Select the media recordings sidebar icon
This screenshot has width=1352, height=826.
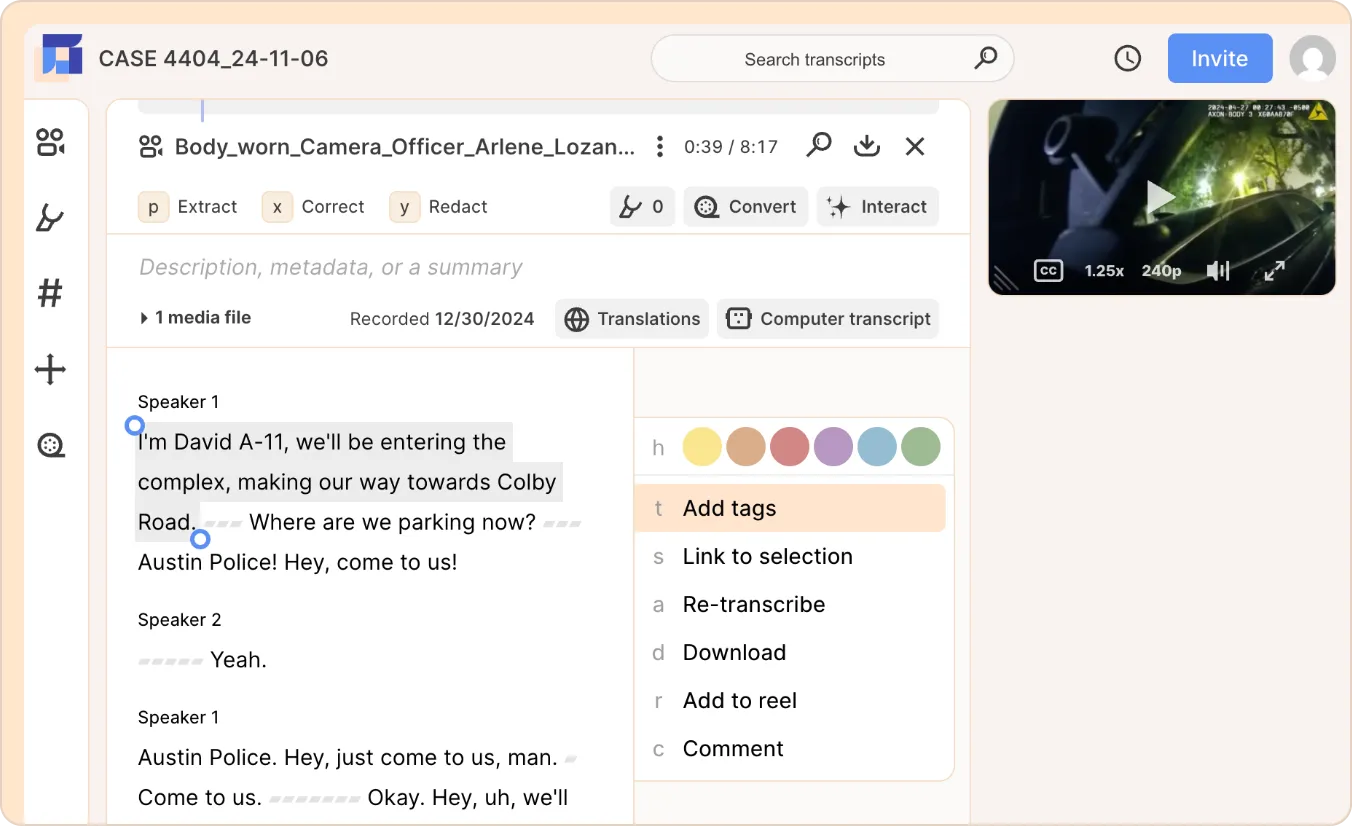click(x=50, y=142)
